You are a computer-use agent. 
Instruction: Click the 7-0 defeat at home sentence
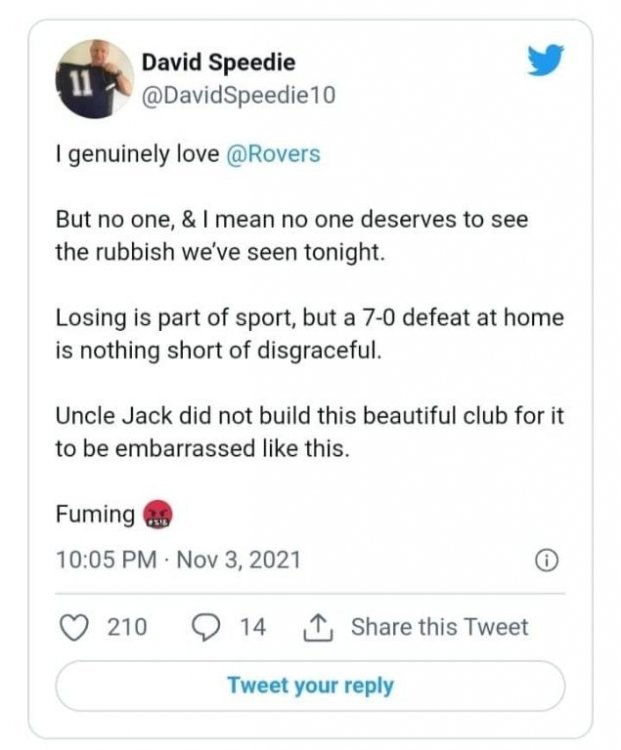pos(308,333)
